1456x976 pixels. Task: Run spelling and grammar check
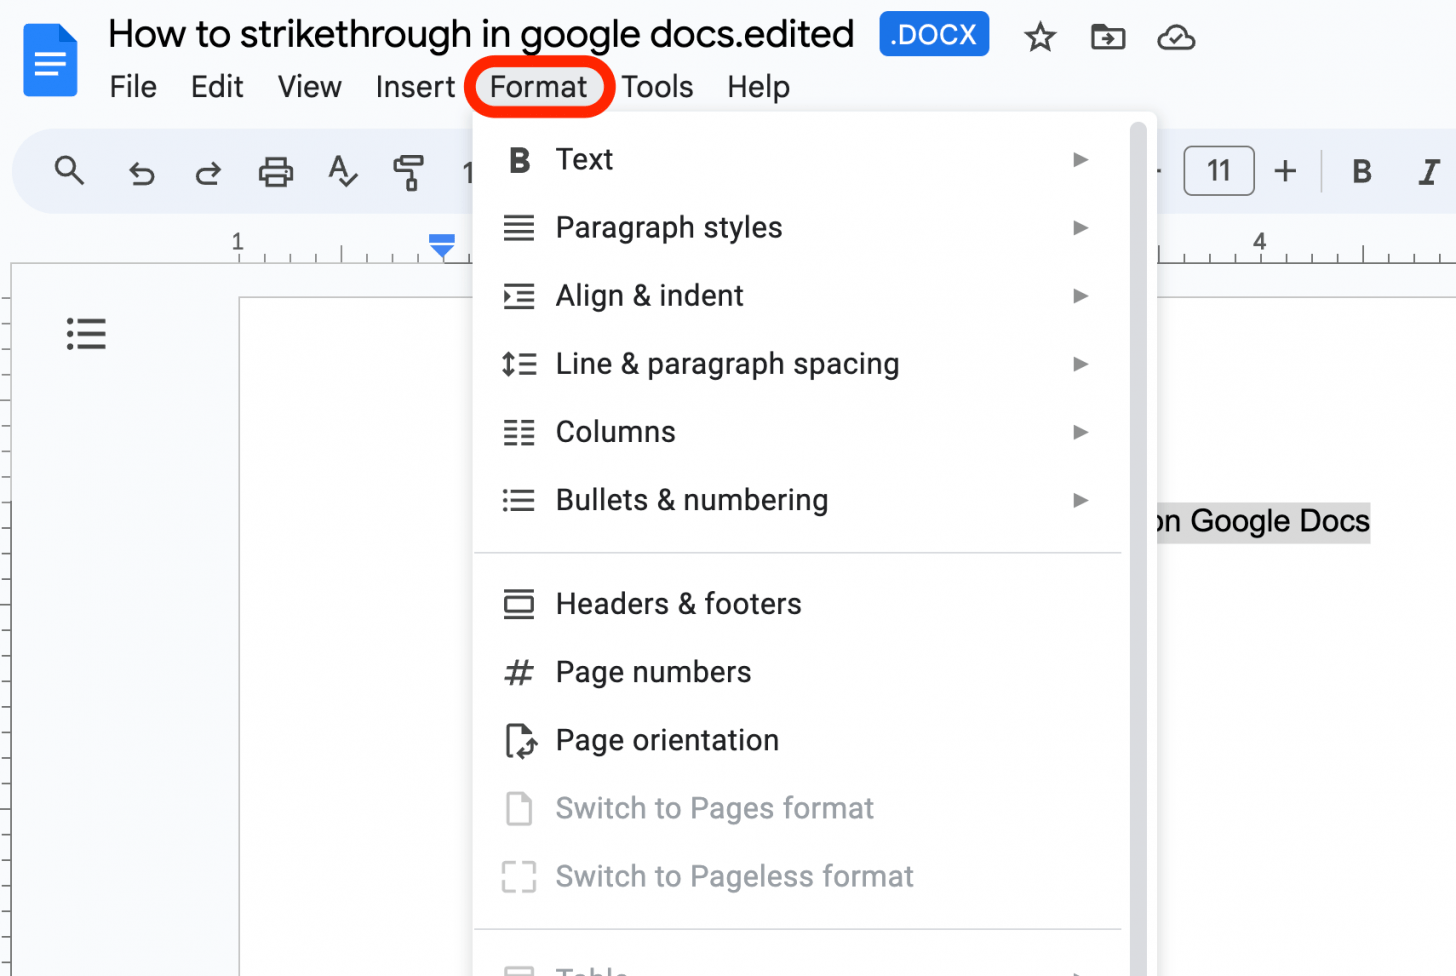point(342,172)
